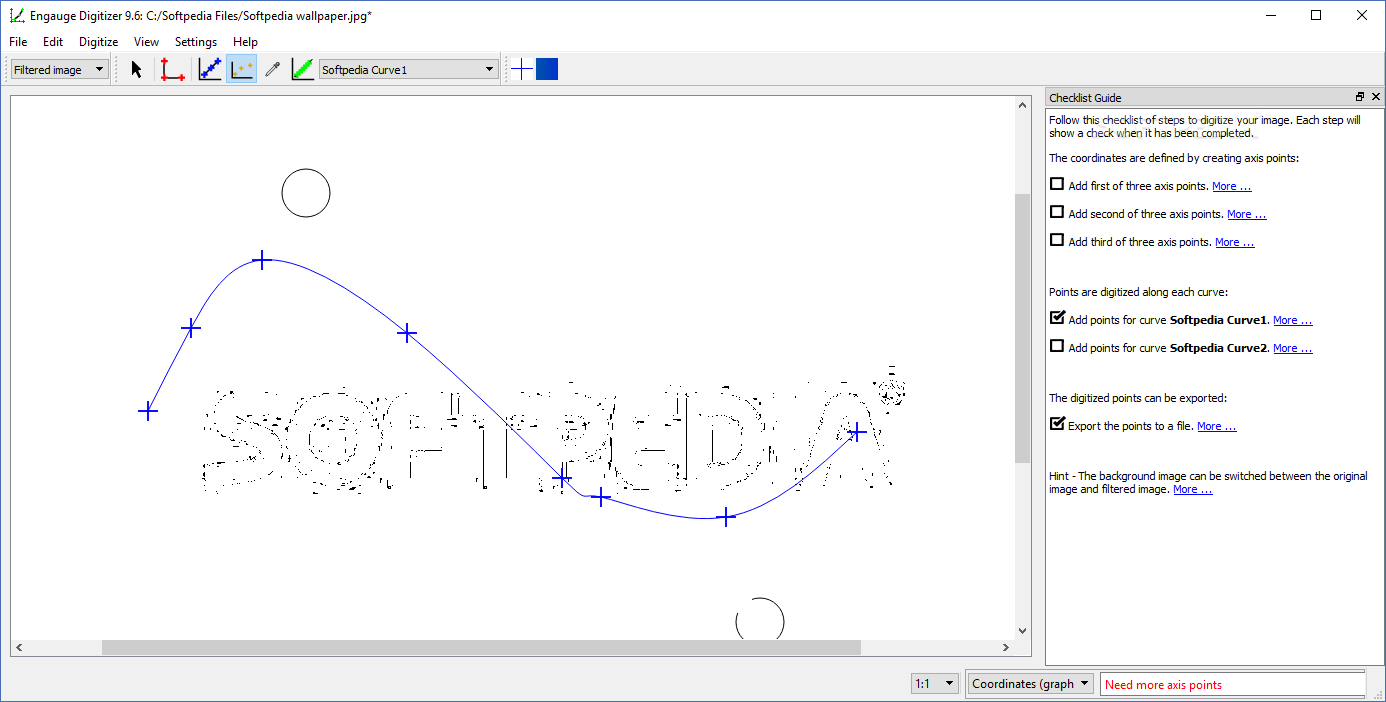Click the rightmost curve point near letter A
The width and height of the screenshot is (1386, 702).
(857, 431)
